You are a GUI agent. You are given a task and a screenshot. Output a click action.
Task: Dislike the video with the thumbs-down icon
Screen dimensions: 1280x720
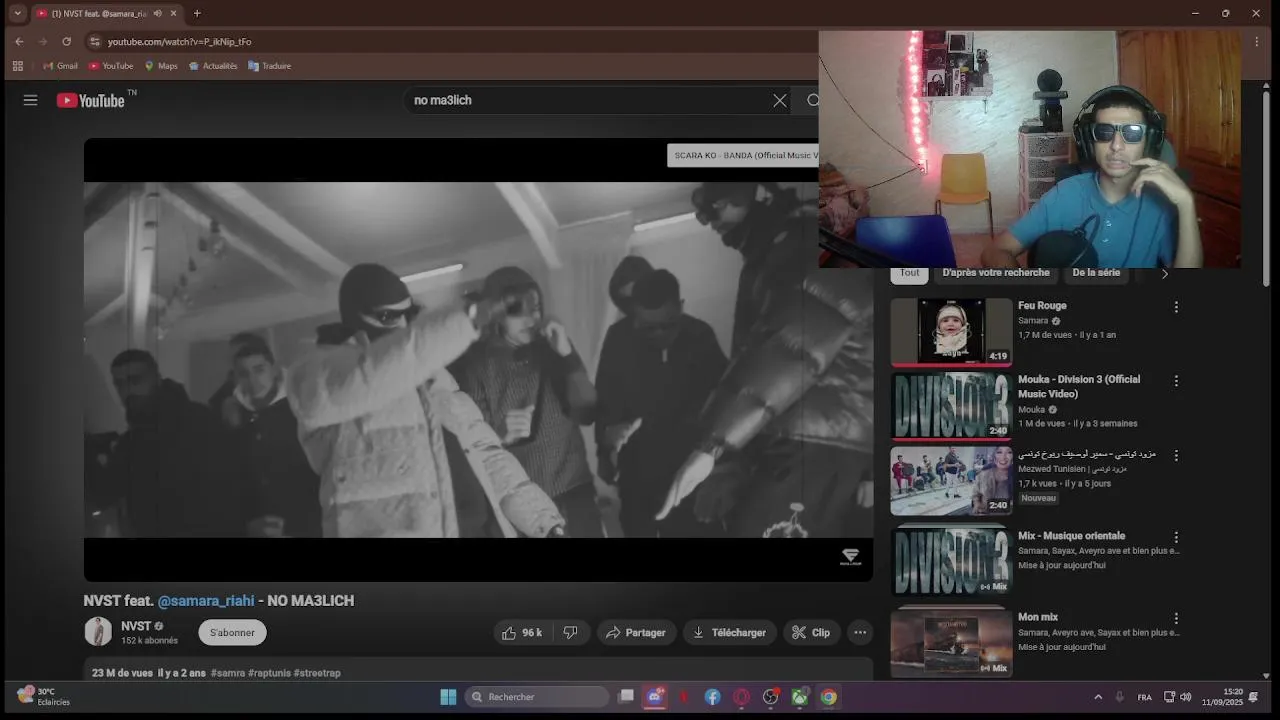[570, 632]
